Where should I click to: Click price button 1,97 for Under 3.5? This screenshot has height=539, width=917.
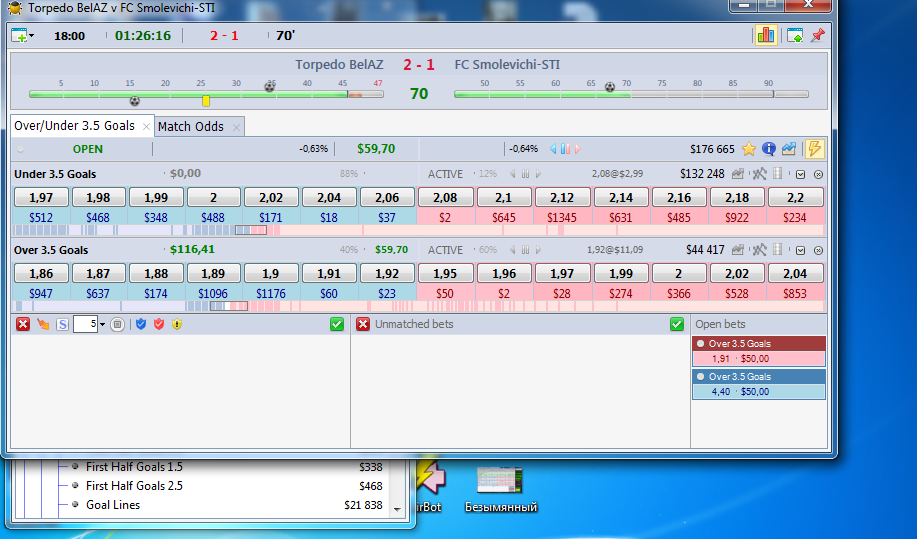pyautogui.click(x=41, y=198)
